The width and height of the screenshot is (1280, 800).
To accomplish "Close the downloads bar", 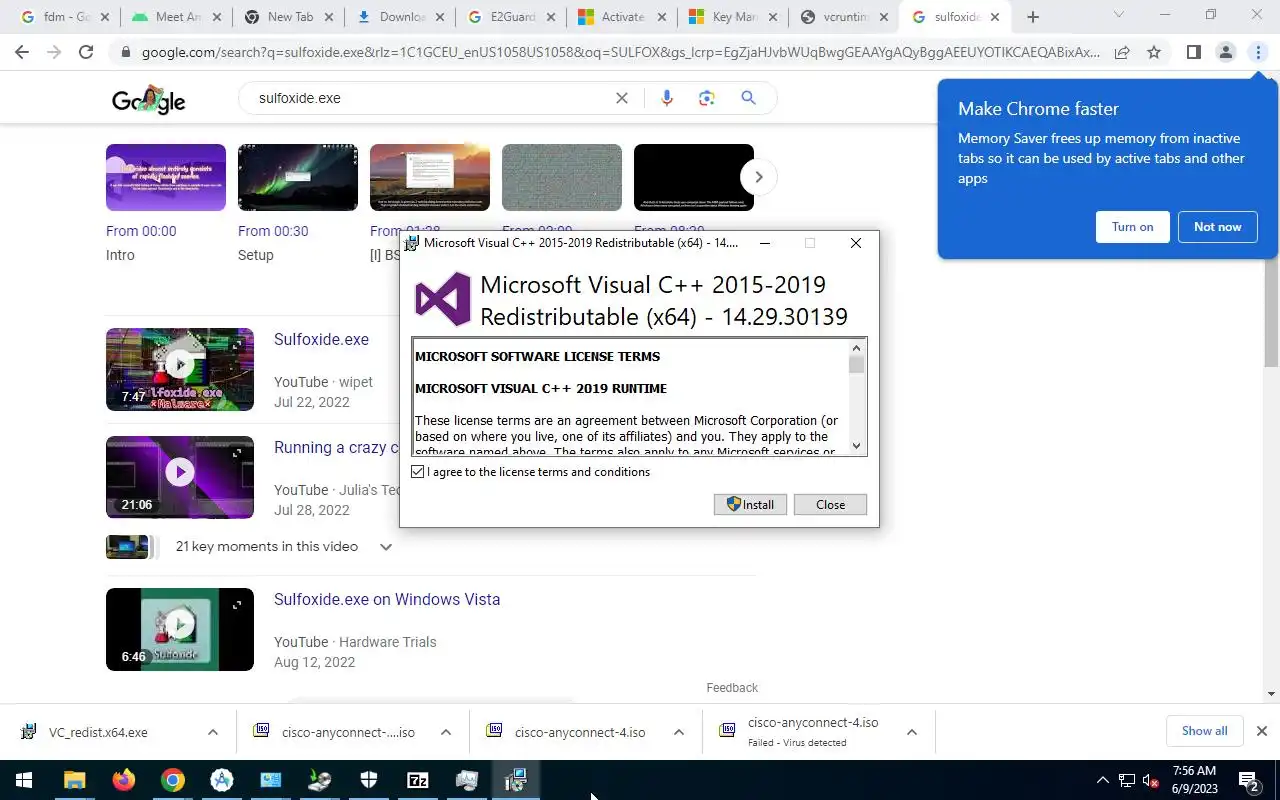I will tap(1262, 731).
